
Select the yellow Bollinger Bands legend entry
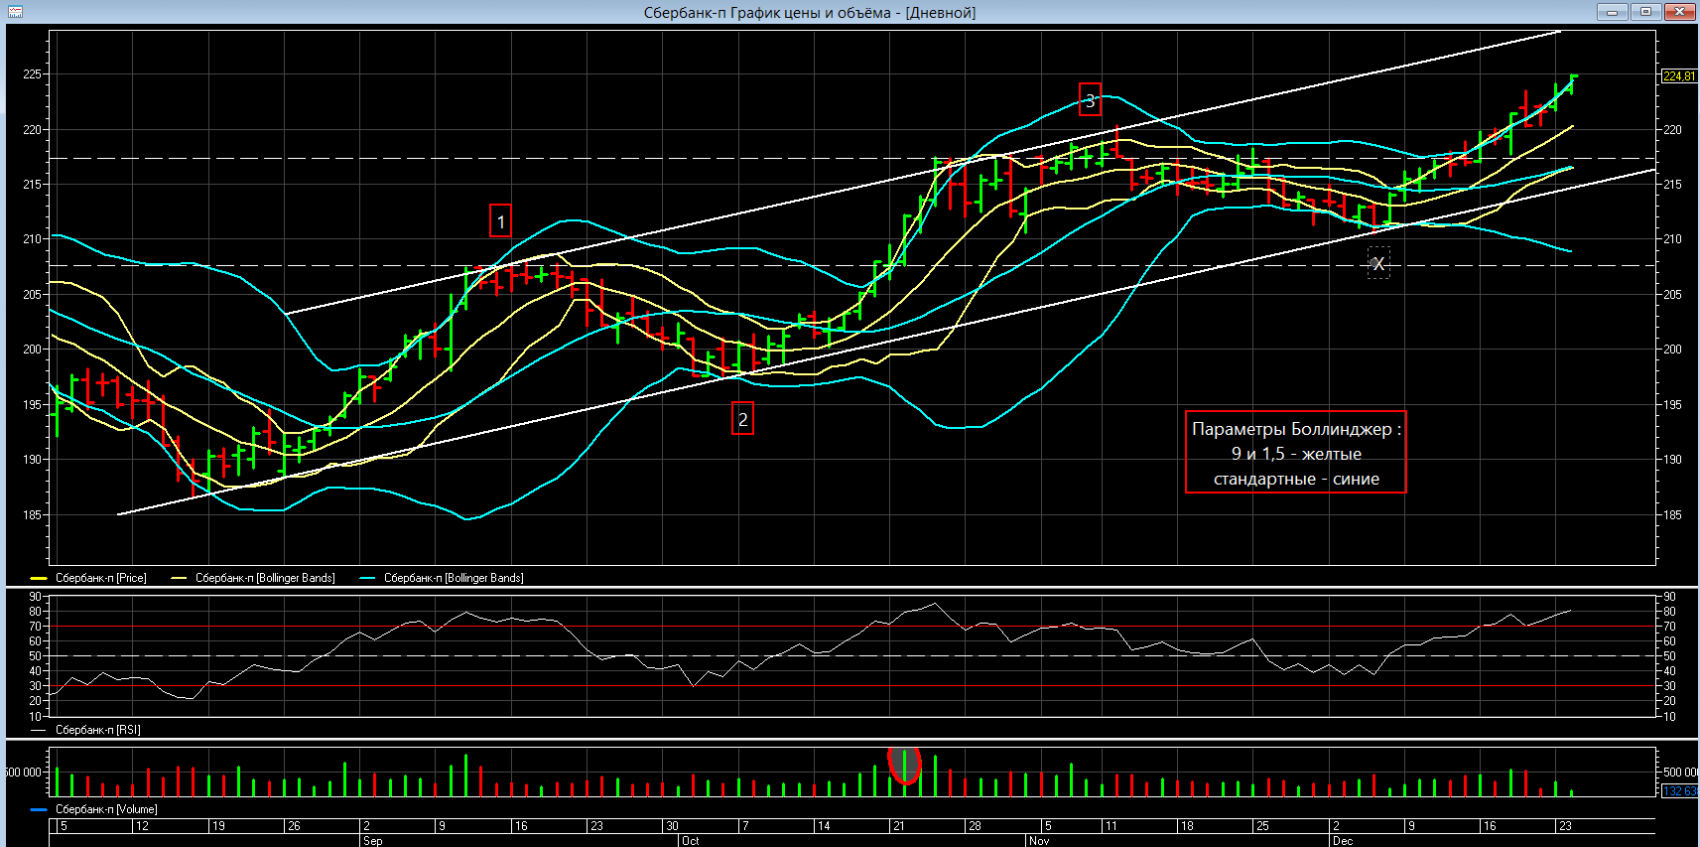264,578
